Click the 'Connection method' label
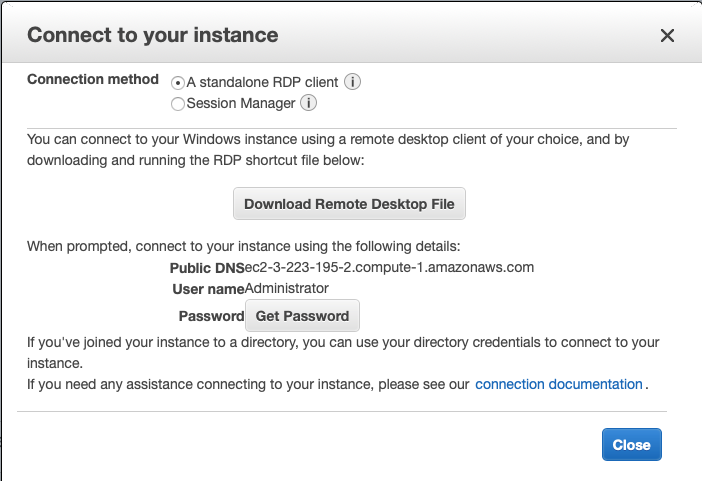 coord(92,79)
